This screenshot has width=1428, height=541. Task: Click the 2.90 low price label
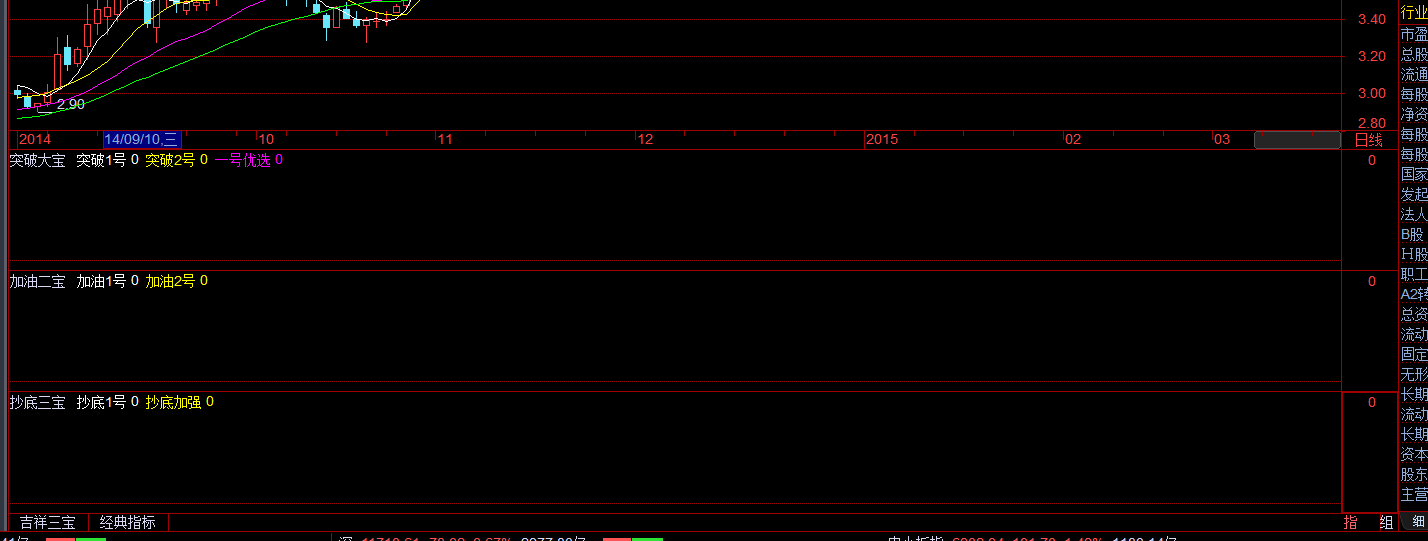click(70, 104)
